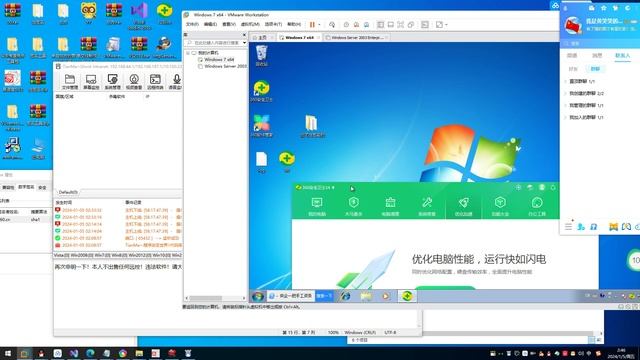Image resolution: width=640 pixels, height=360 pixels.
Task: Open the library search dropdown arrow
Action: [244, 43]
